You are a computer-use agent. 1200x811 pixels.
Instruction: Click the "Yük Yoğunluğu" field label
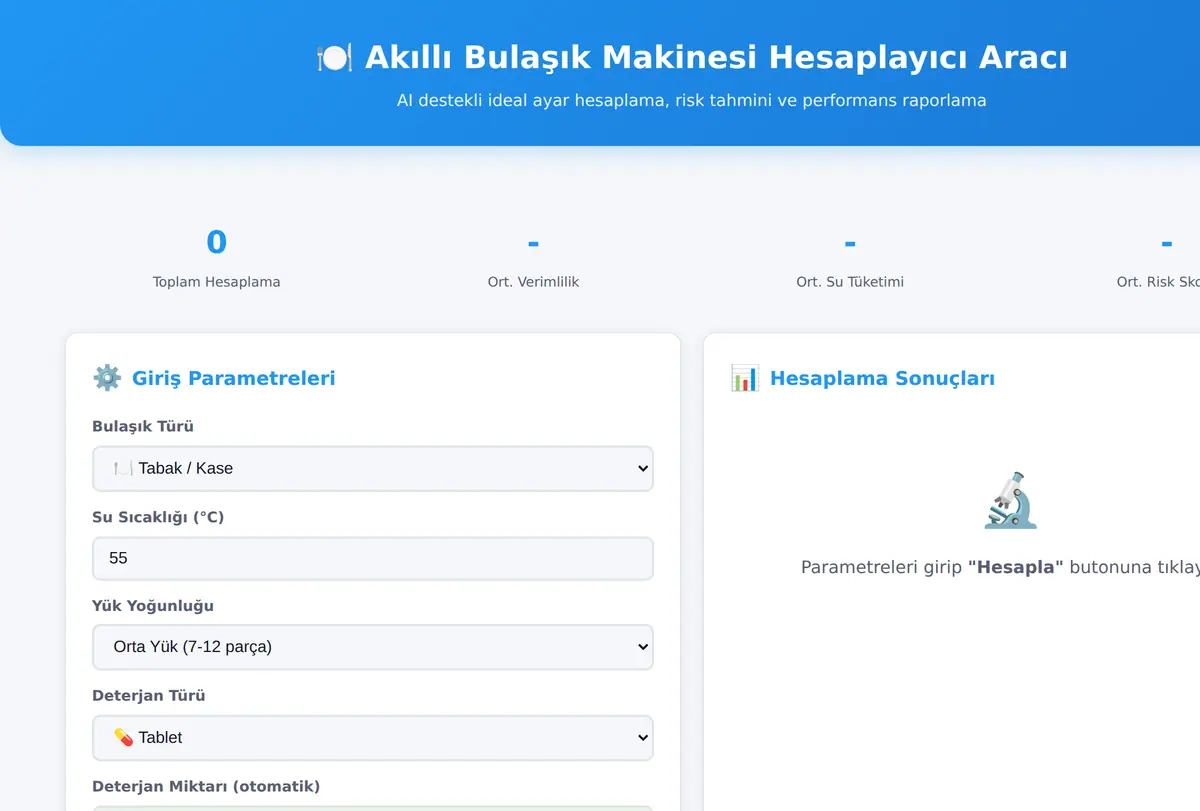tap(153, 606)
